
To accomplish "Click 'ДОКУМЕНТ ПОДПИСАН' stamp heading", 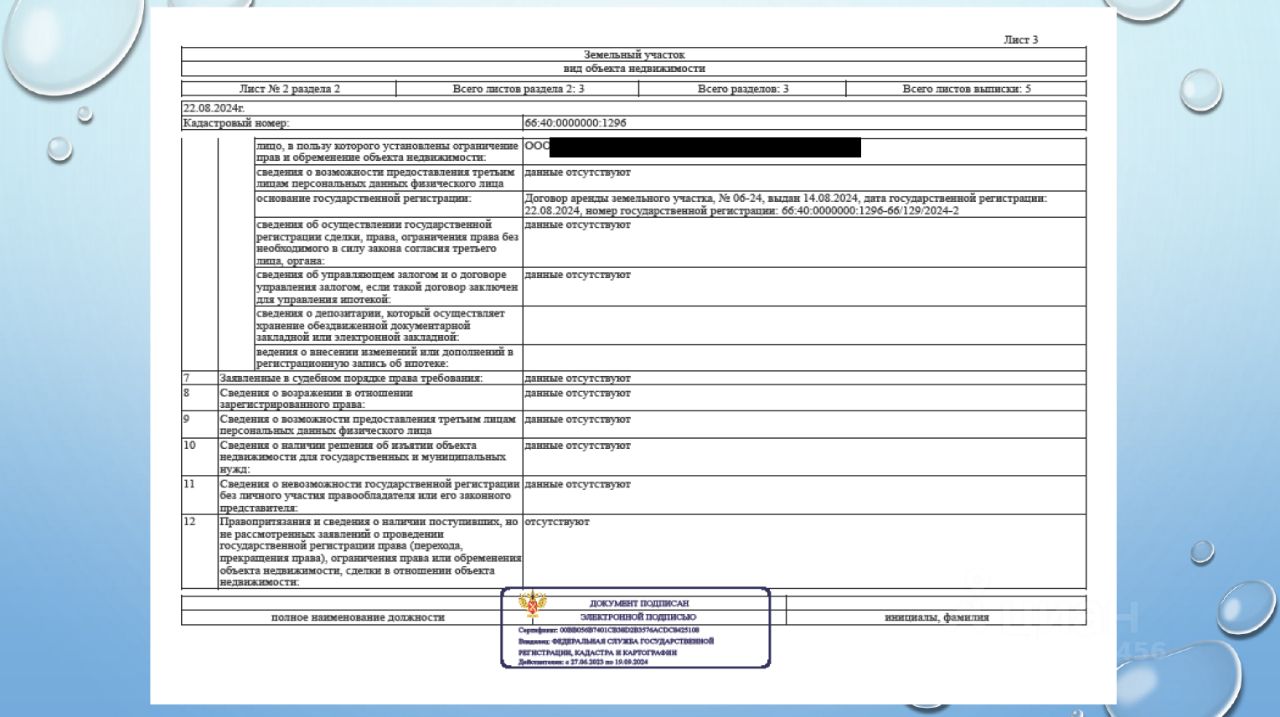I will coord(638,603).
